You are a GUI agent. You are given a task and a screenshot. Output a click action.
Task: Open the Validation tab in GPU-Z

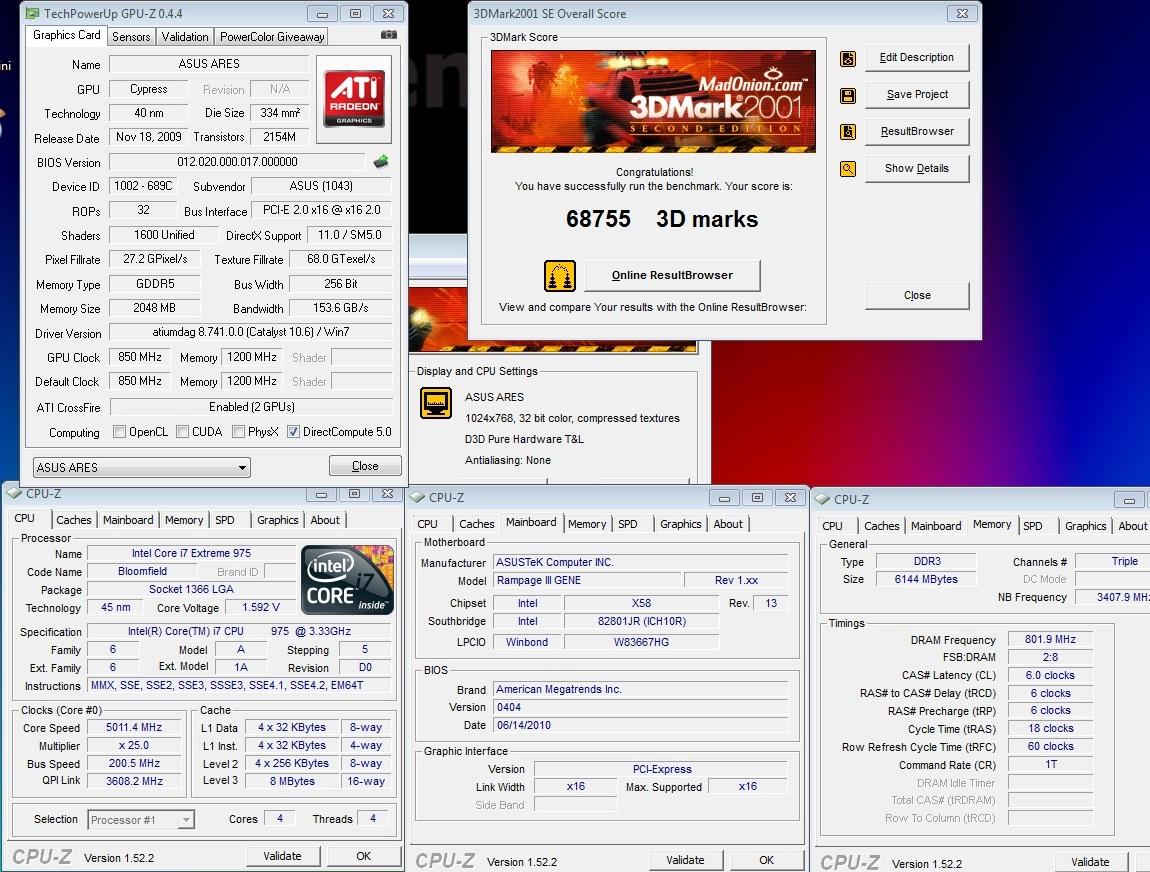tap(185, 37)
